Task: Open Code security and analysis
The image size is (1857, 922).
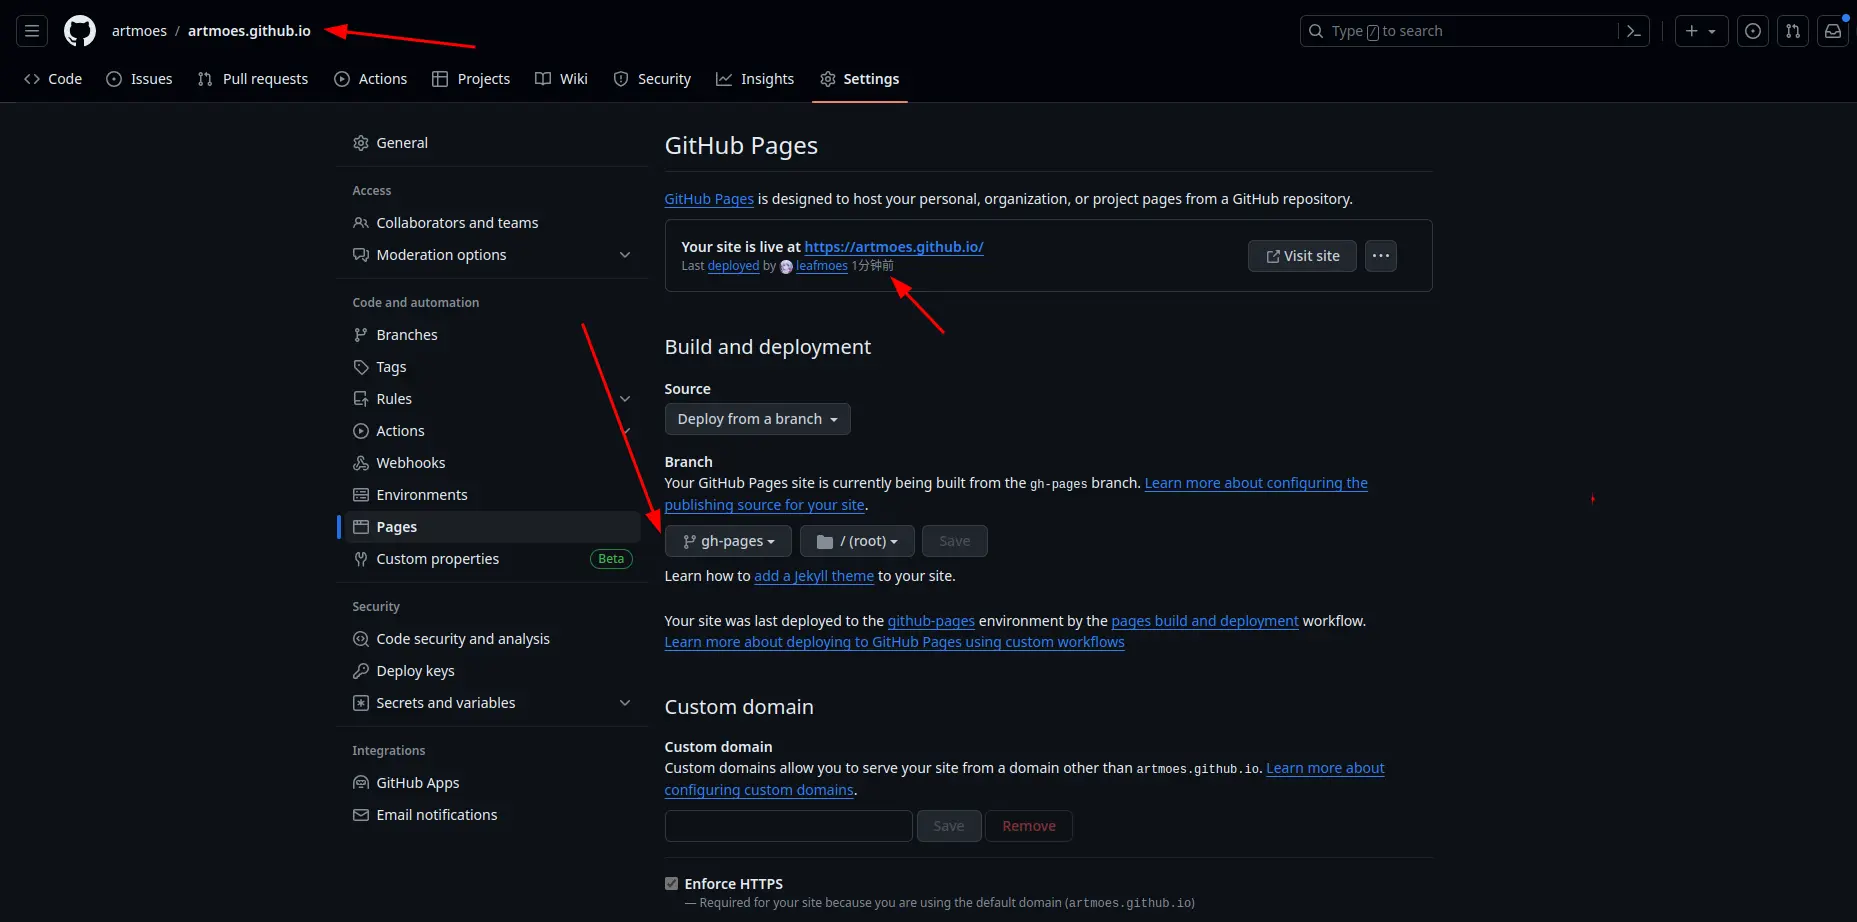Action: tap(492, 639)
